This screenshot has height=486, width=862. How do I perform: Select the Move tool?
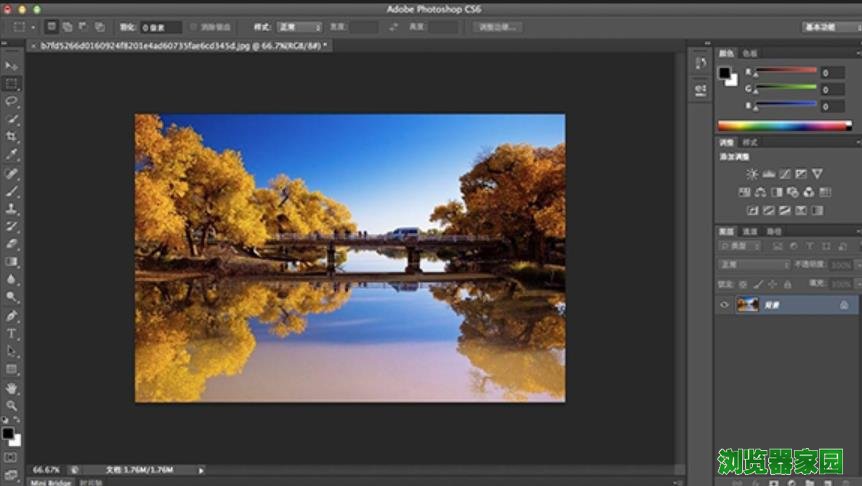[x=12, y=66]
